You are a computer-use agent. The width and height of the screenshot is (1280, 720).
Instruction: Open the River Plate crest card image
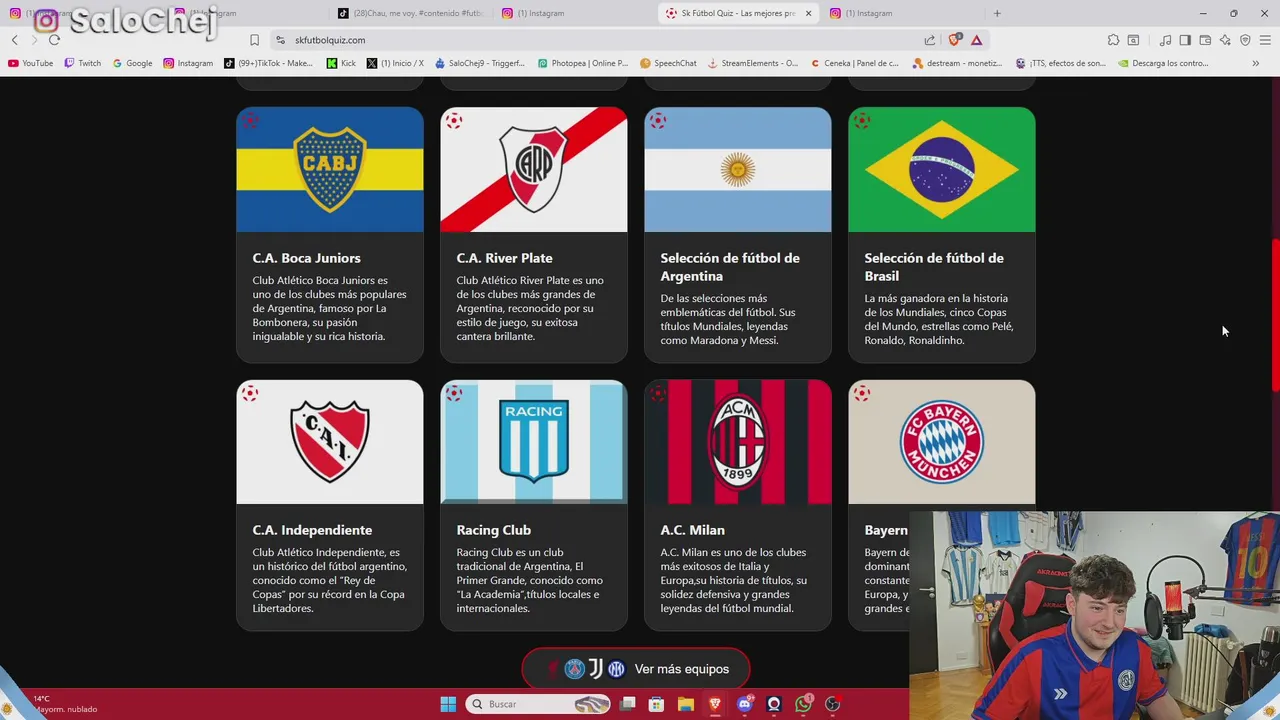coord(534,170)
